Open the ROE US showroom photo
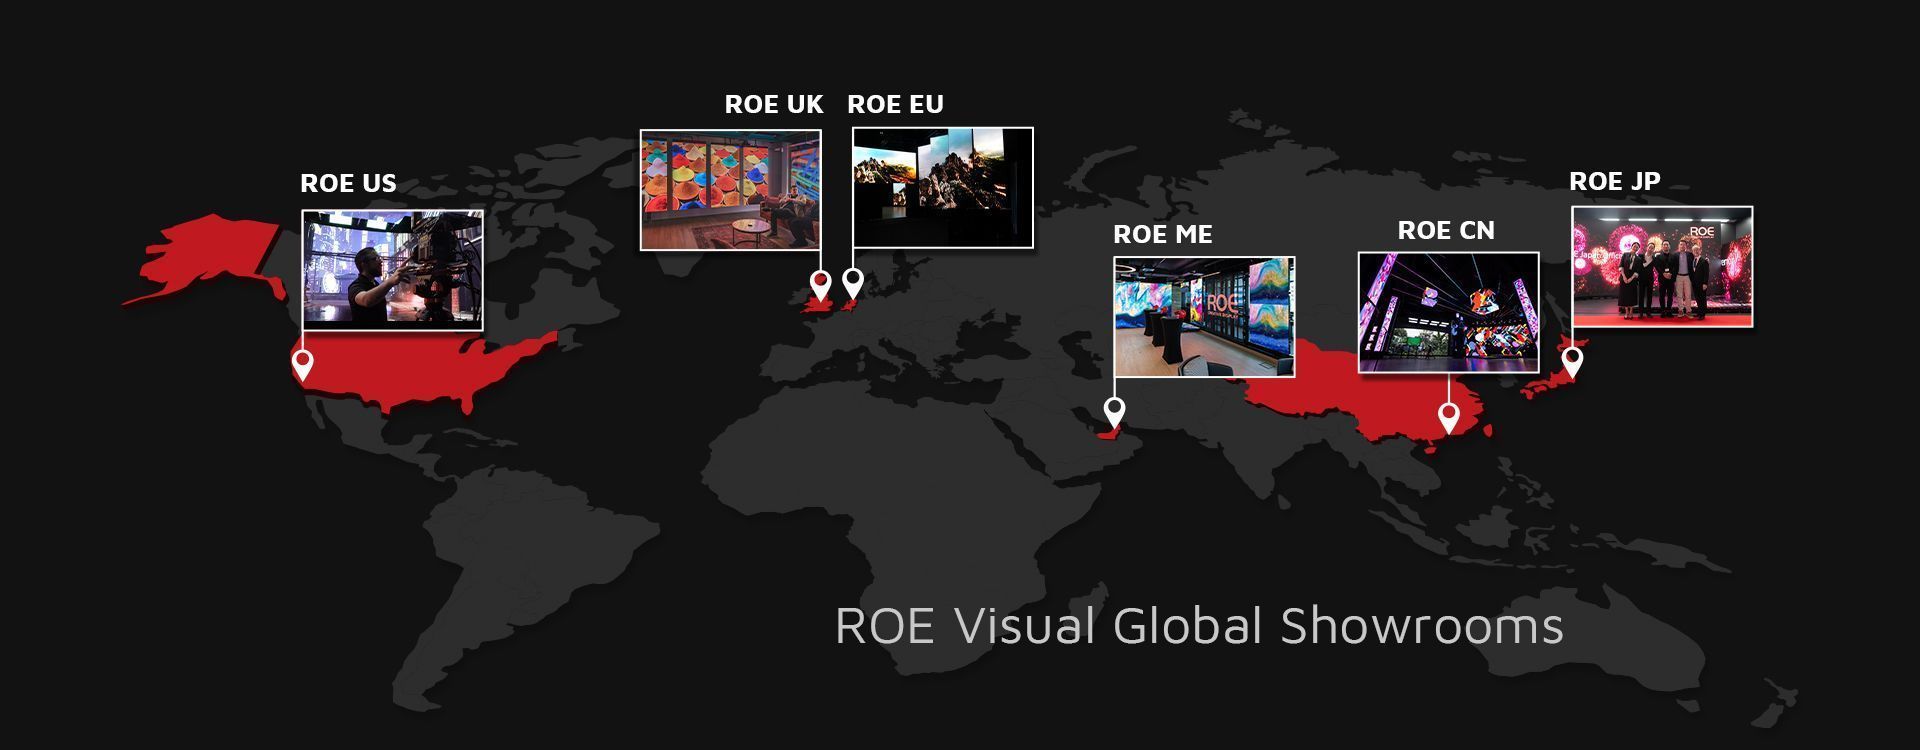The height and width of the screenshot is (750, 1920). click(x=393, y=270)
